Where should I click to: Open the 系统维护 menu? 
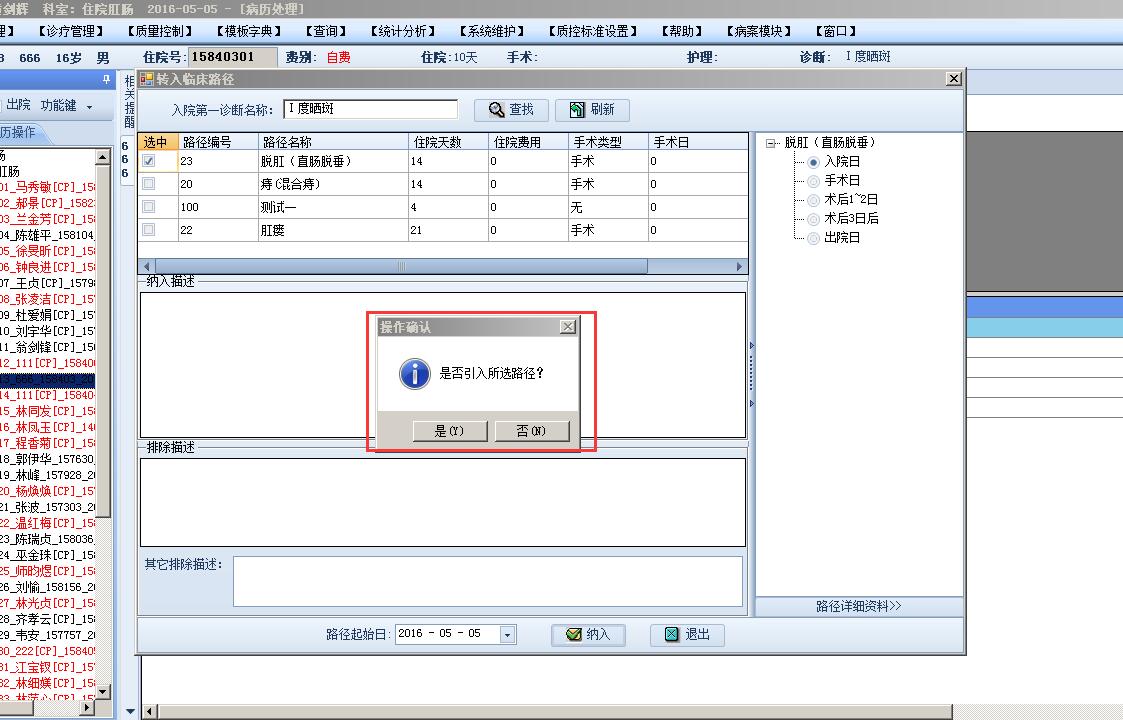tap(492, 32)
